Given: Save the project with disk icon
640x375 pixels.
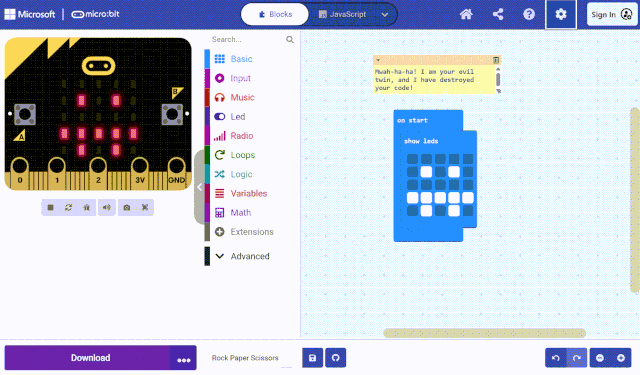Looking at the screenshot, I should click(x=313, y=358).
